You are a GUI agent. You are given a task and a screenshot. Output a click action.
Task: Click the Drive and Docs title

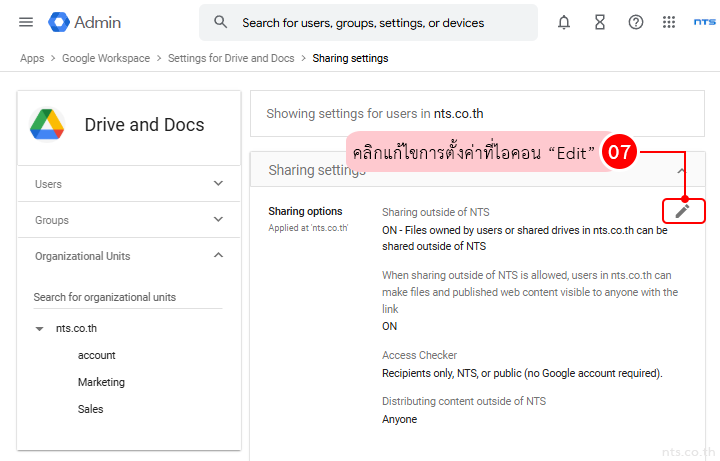[x=144, y=124]
